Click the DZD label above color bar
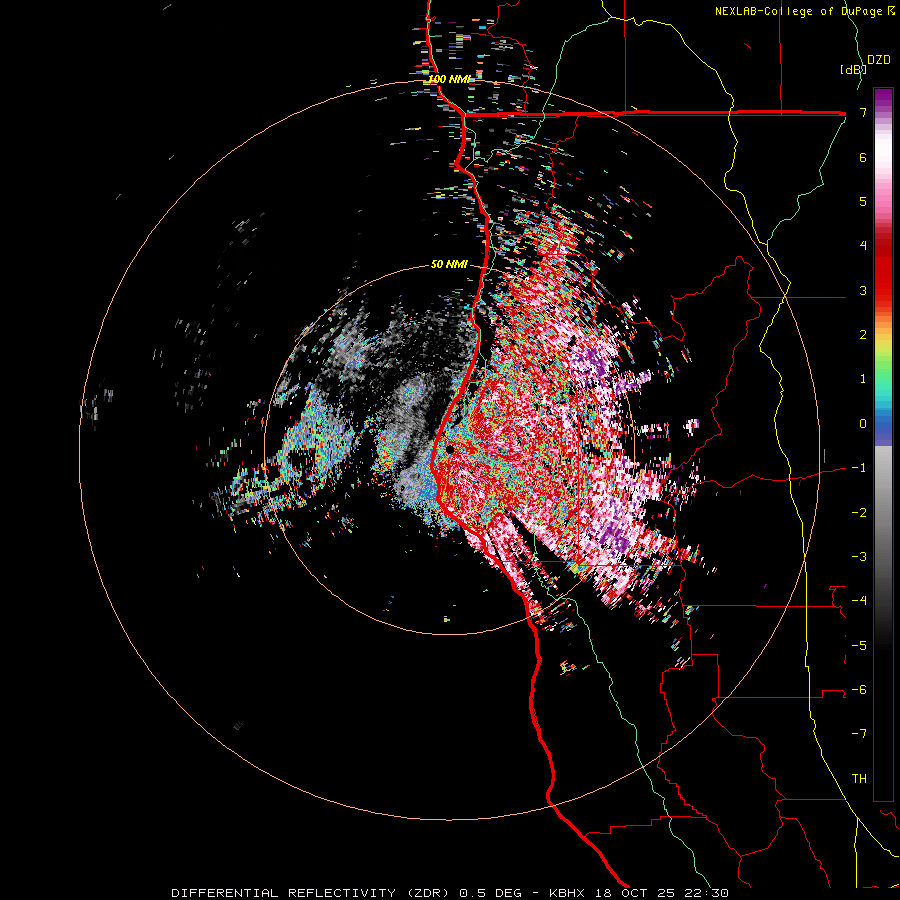The height and width of the screenshot is (900, 900). click(x=879, y=60)
